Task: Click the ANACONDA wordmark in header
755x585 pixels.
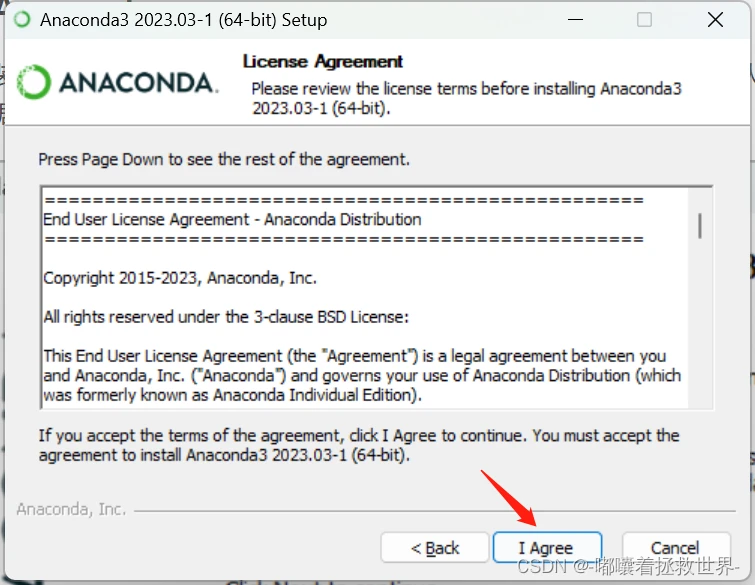Action: point(139,83)
